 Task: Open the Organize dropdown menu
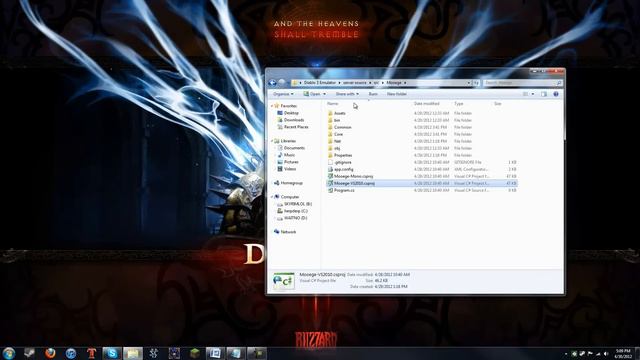click(x=283, y=94)
